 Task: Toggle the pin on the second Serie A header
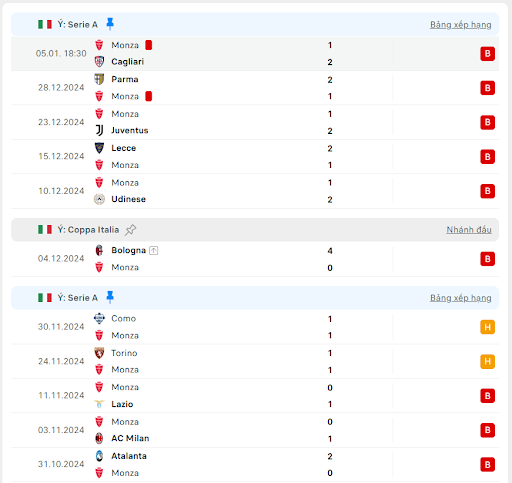tap(110, 297)
